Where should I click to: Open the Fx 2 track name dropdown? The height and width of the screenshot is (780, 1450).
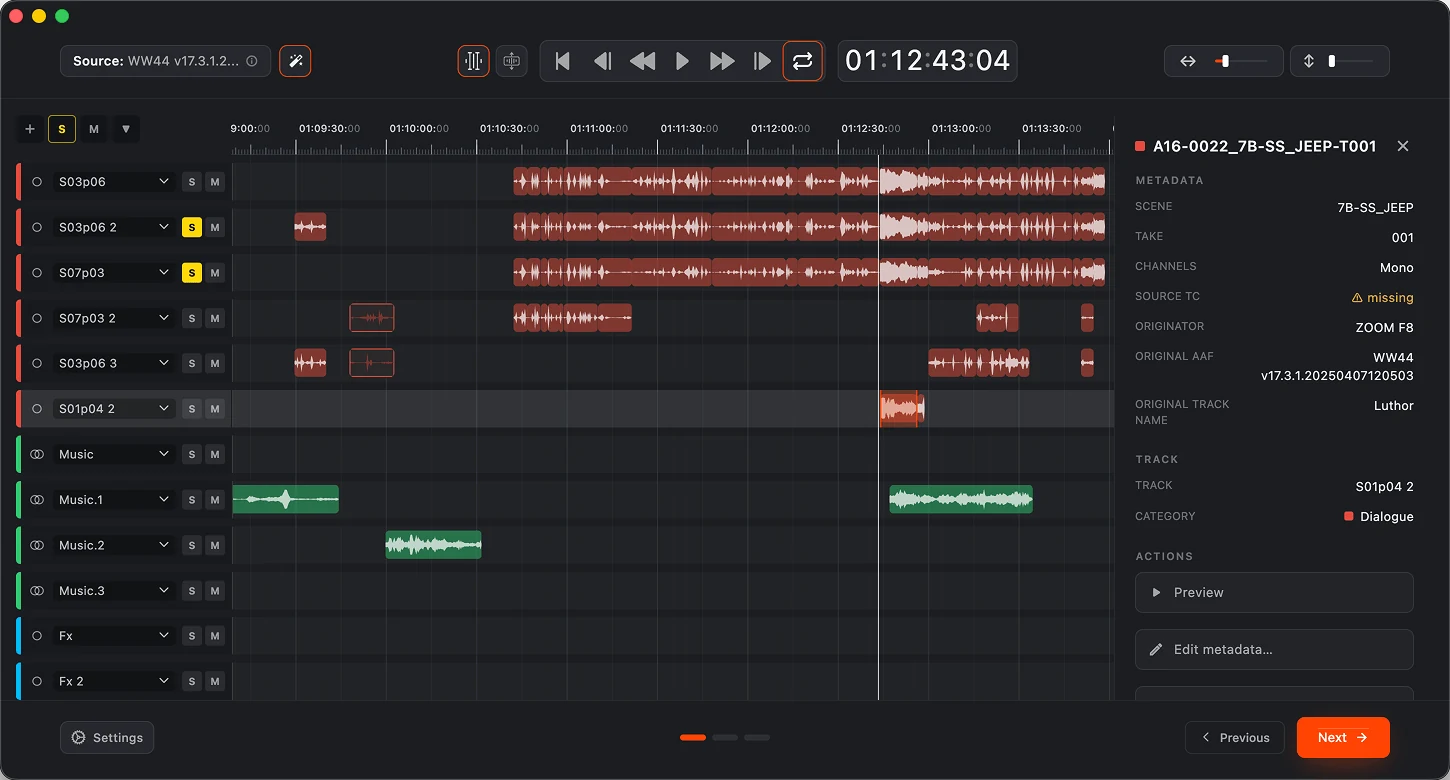click(114, 681)
